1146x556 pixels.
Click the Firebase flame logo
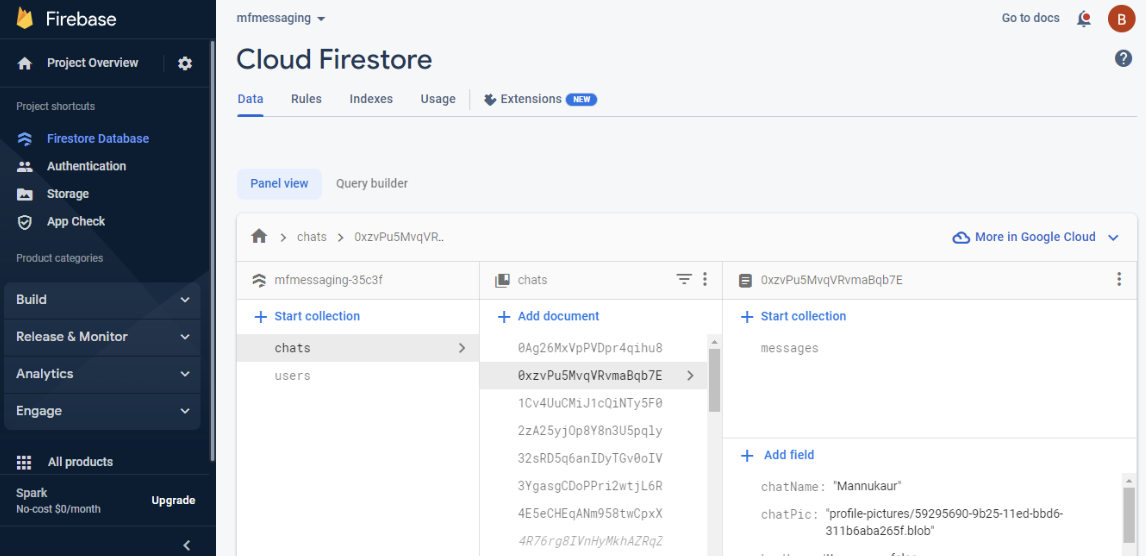pyautogui.click(x=26, y=19)
